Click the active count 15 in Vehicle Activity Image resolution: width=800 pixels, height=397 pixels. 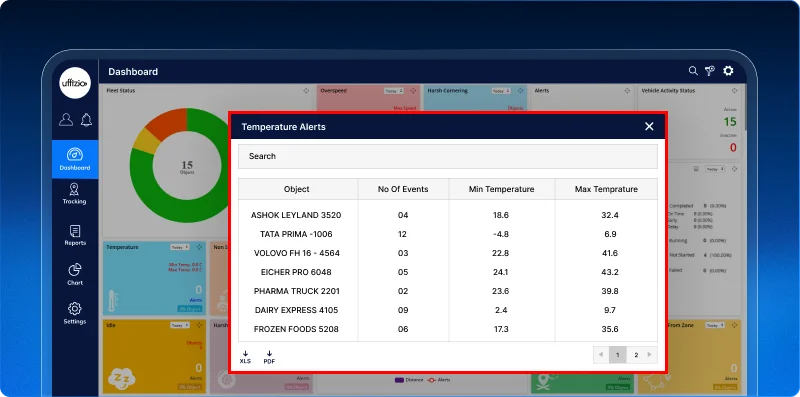click(x=730, y=121)
